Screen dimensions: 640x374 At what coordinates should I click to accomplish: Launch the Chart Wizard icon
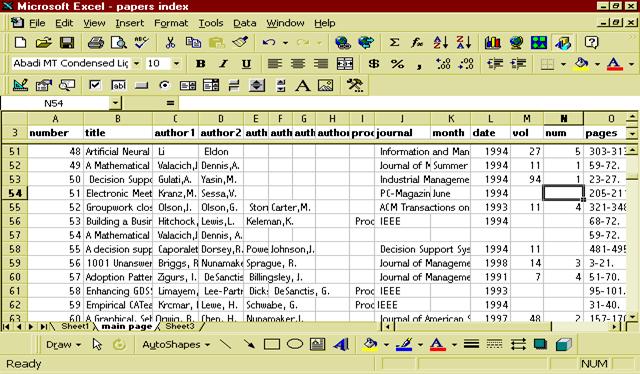click(493, 42)
